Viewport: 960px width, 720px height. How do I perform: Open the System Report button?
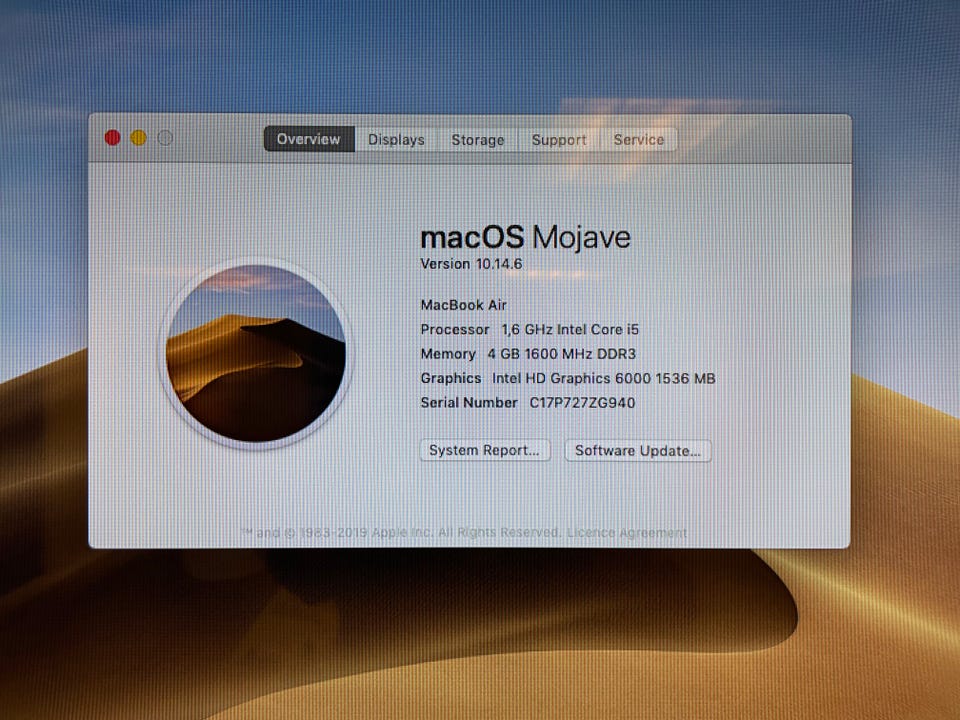485,451
